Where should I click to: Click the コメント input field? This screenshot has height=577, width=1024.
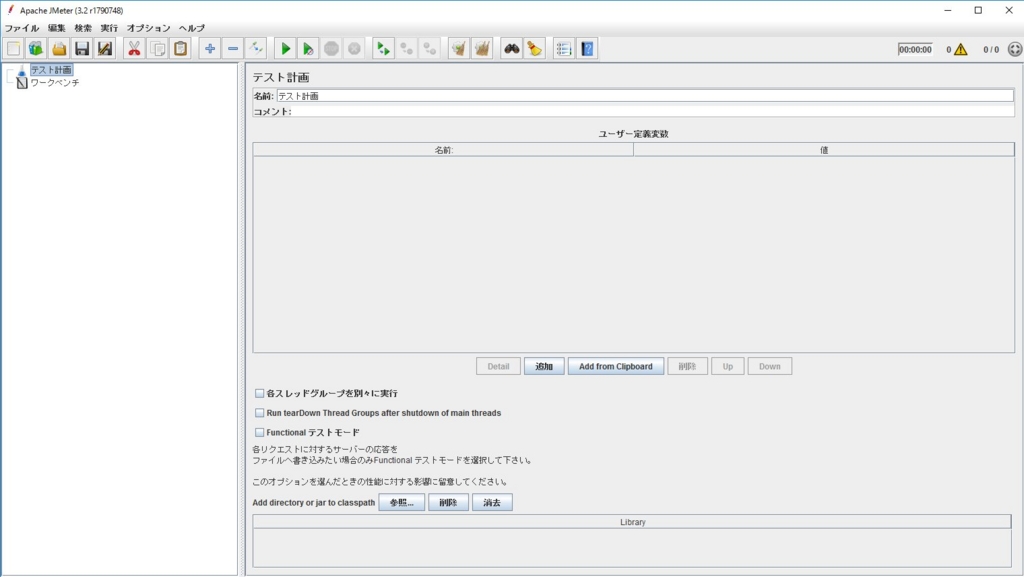coord(653,112)
